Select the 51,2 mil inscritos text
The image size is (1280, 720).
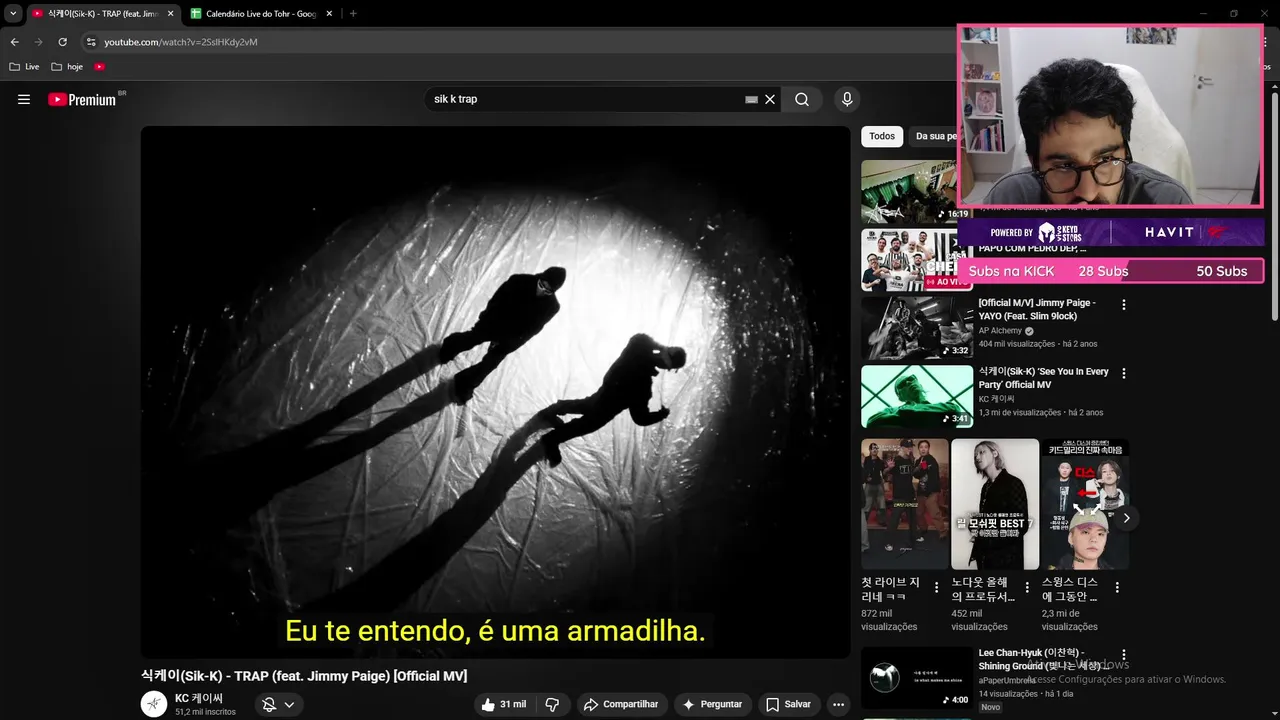click(x=205, y=712)
